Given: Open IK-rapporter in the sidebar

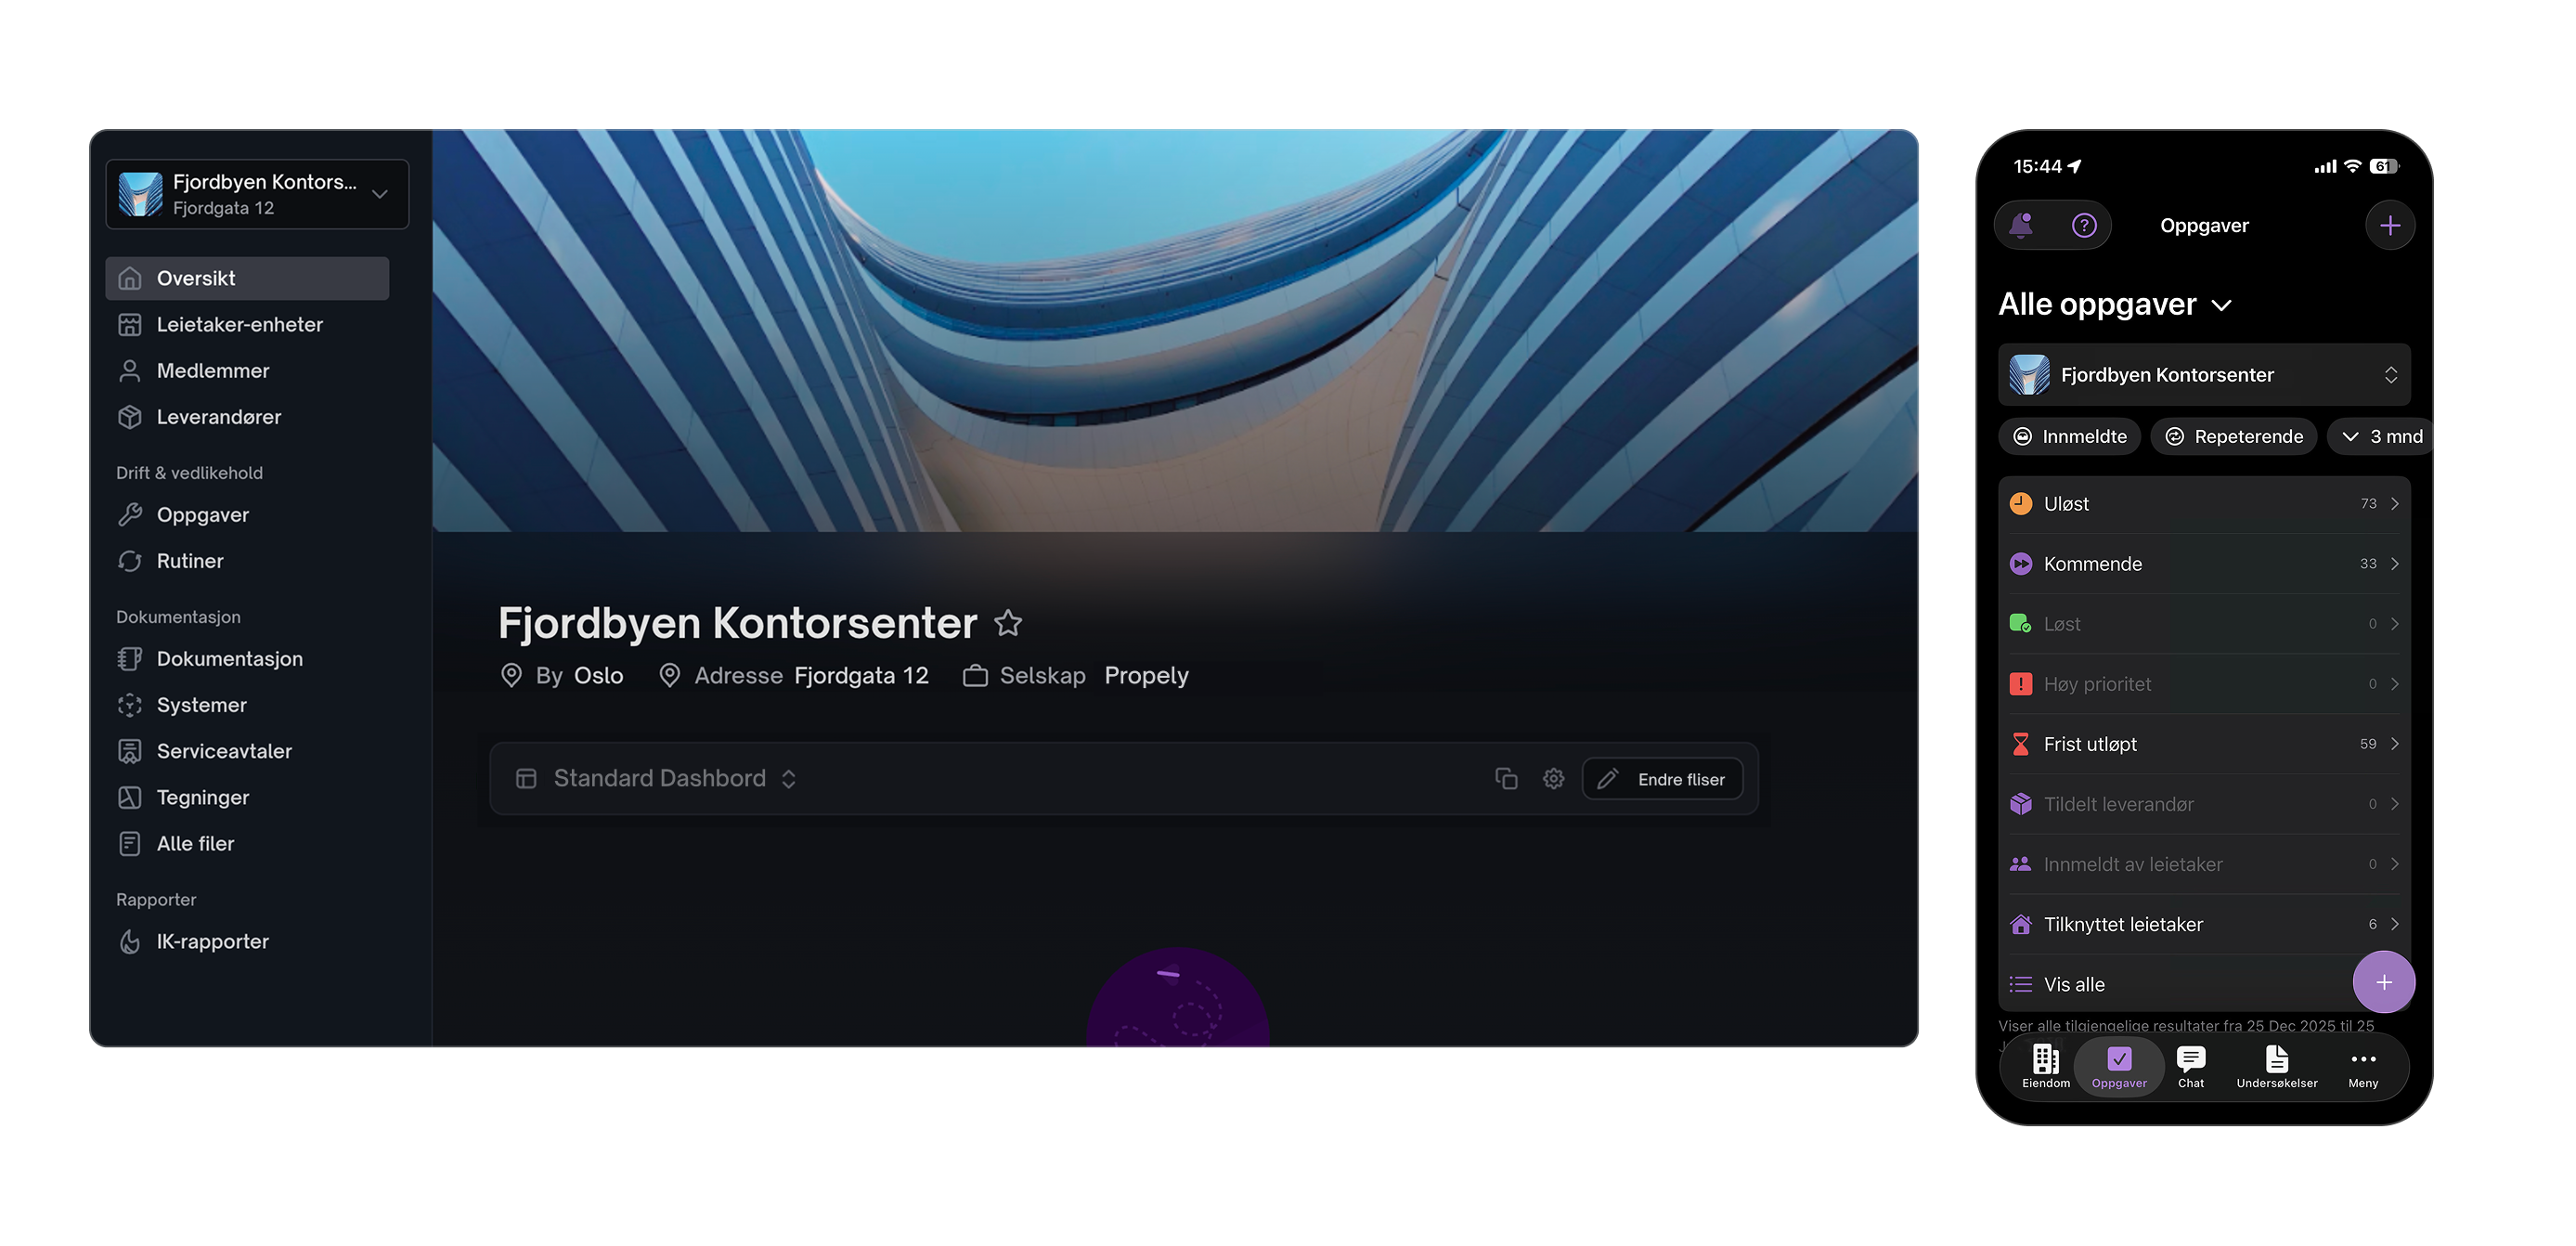Looking at the screenshot, I should point(212,941).
